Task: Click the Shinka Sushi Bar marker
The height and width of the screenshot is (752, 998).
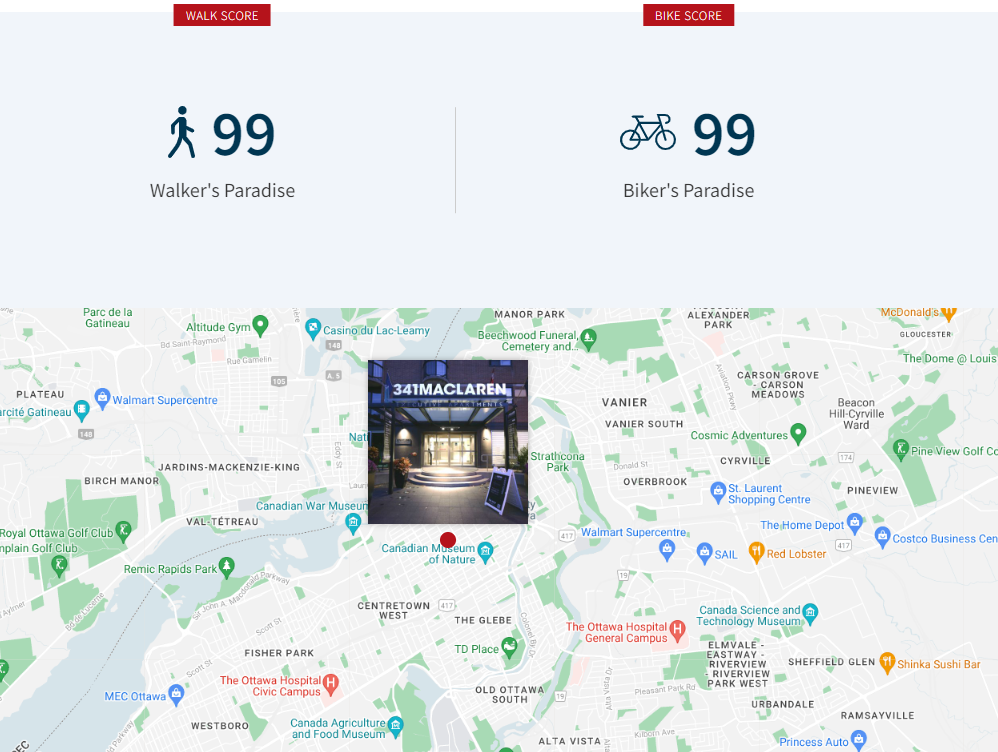Action: click(887, 663)
